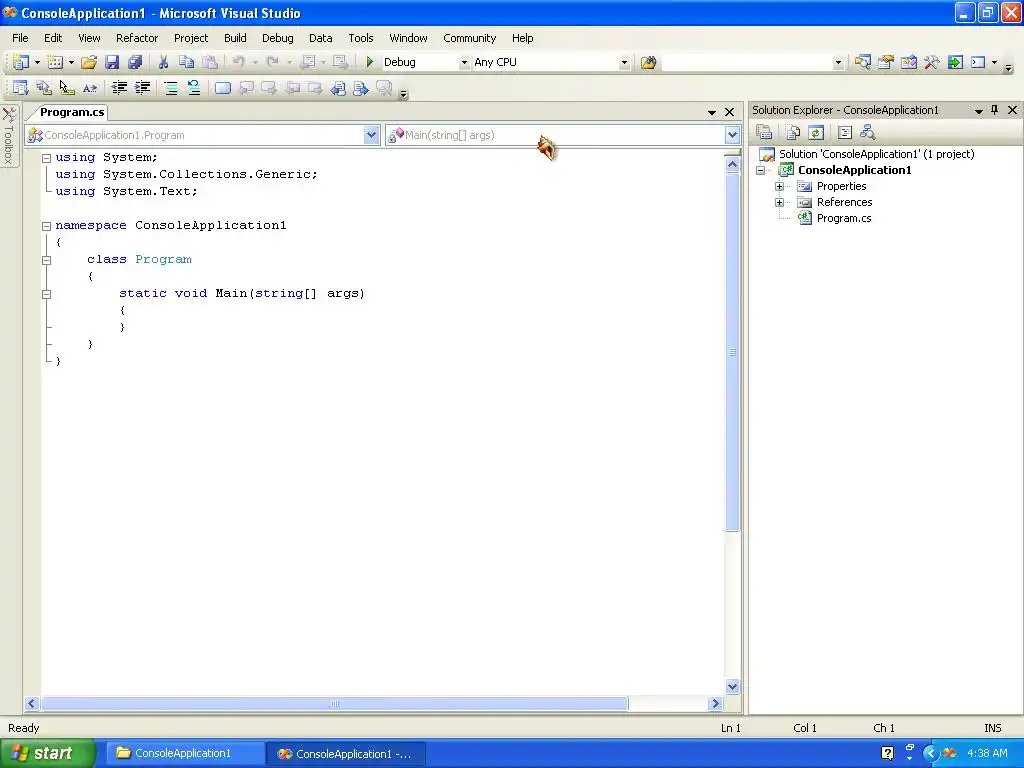Toggle Auto Hide pin on Solution Explorer
Image resolution: width=1024 pixels, height=768 pixels.
click(995, 110)
